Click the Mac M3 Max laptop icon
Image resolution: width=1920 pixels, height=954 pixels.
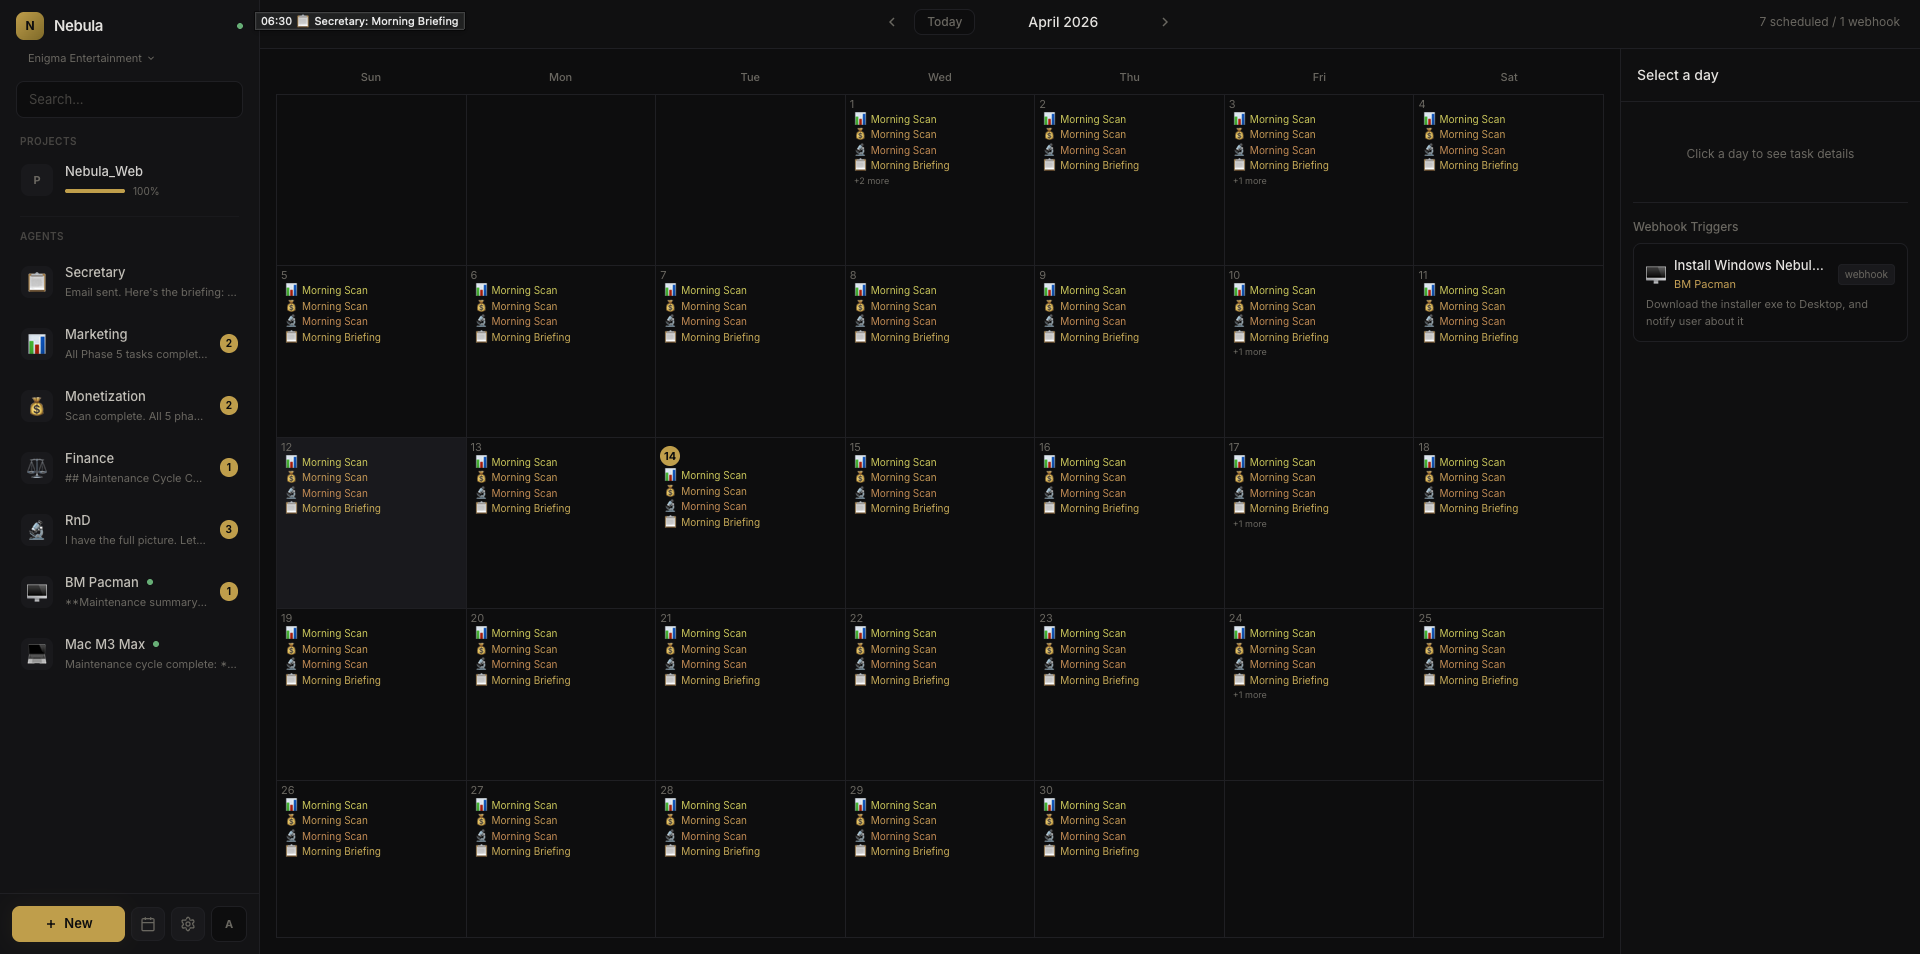click(x=37, y=654)
